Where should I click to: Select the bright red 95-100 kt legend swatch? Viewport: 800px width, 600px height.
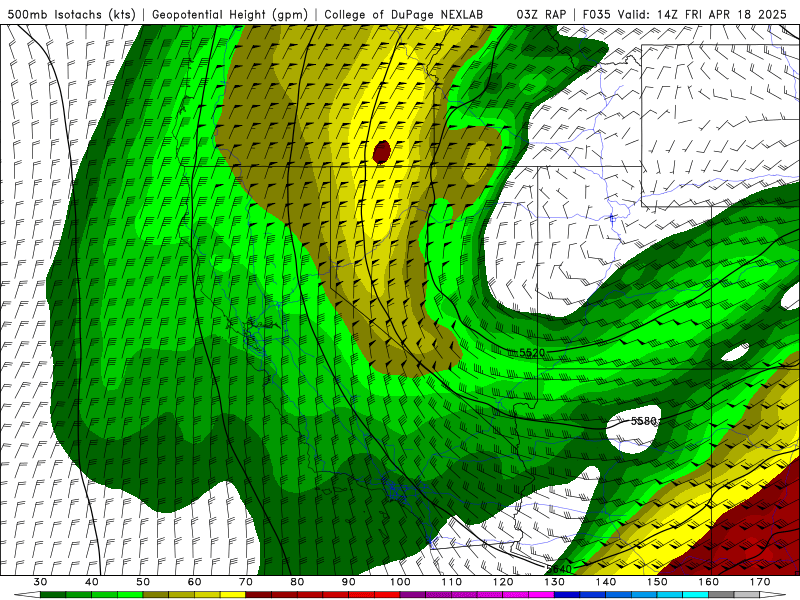tap(387, 595)
